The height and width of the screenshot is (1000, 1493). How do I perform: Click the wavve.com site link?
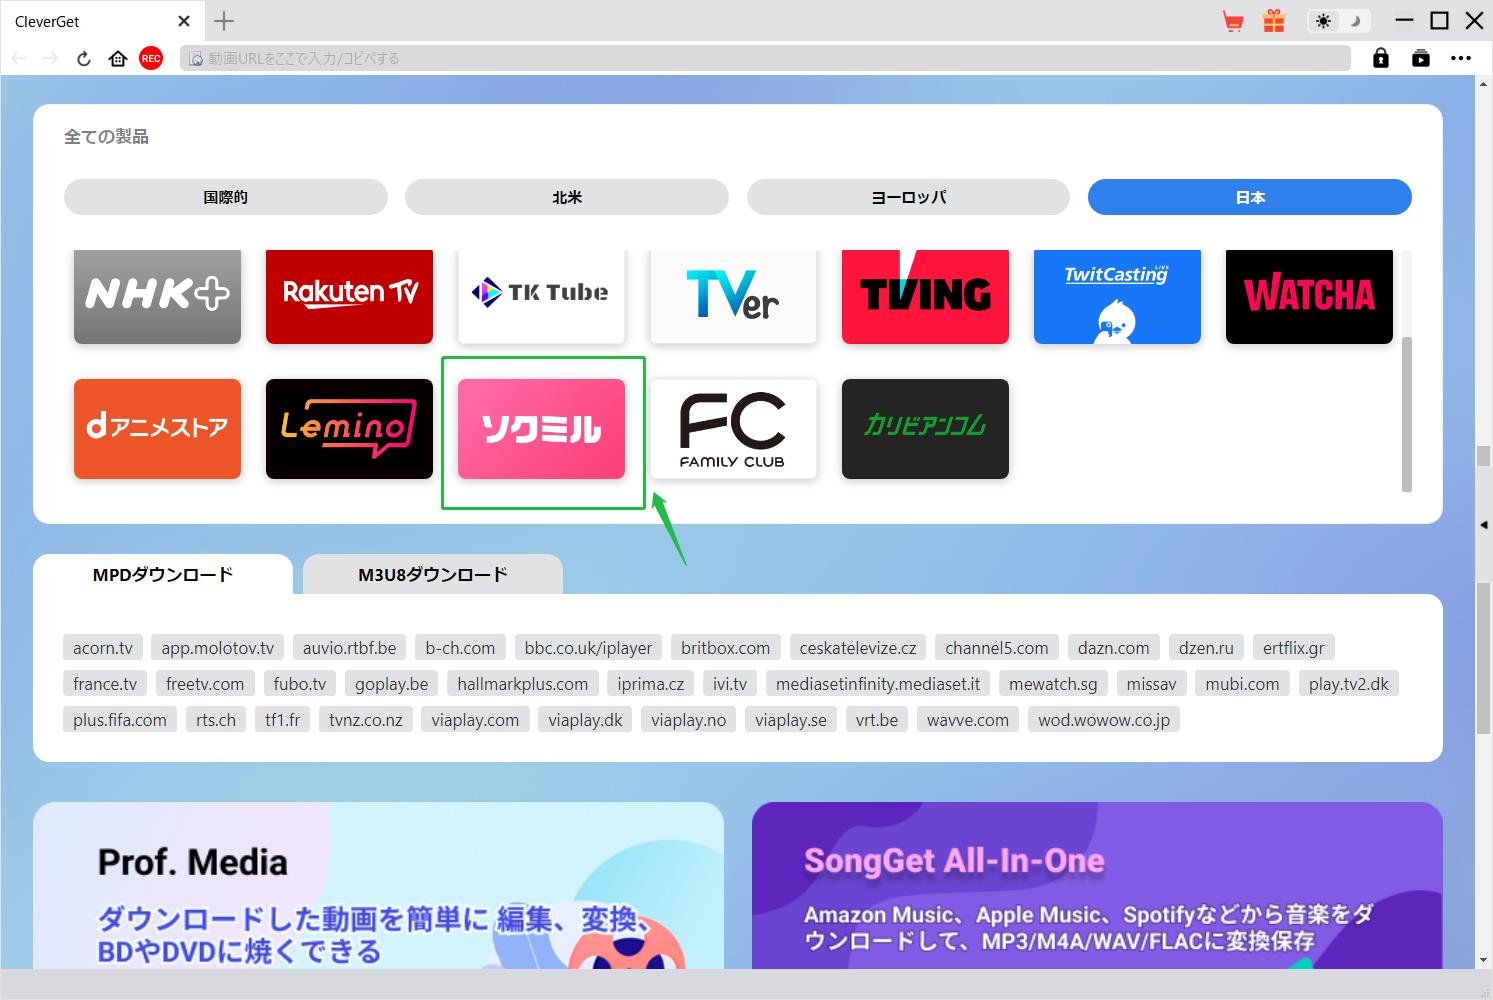click(x=968, y=720)
